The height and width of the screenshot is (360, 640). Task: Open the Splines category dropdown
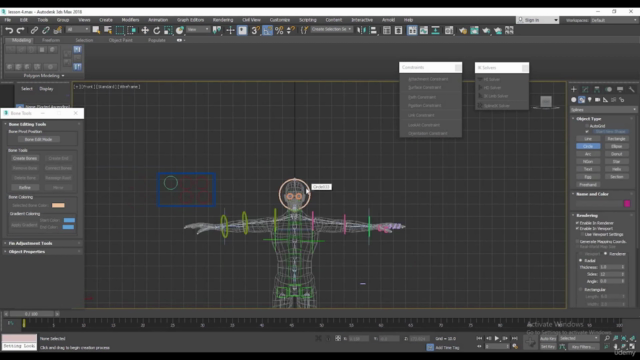[x=603, y=110]
